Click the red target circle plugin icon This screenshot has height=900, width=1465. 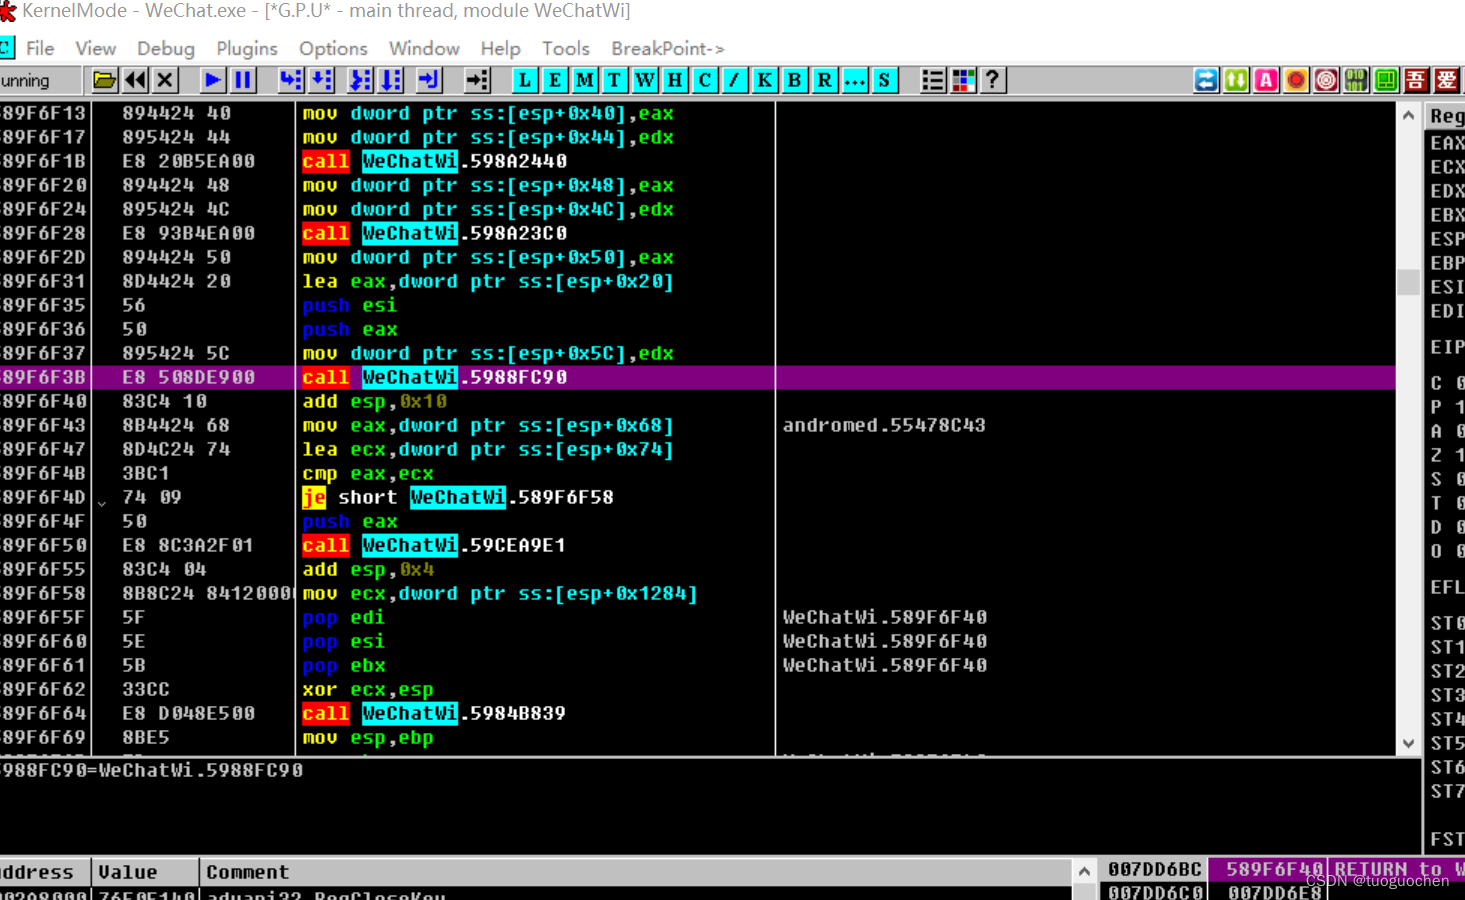1326,80
